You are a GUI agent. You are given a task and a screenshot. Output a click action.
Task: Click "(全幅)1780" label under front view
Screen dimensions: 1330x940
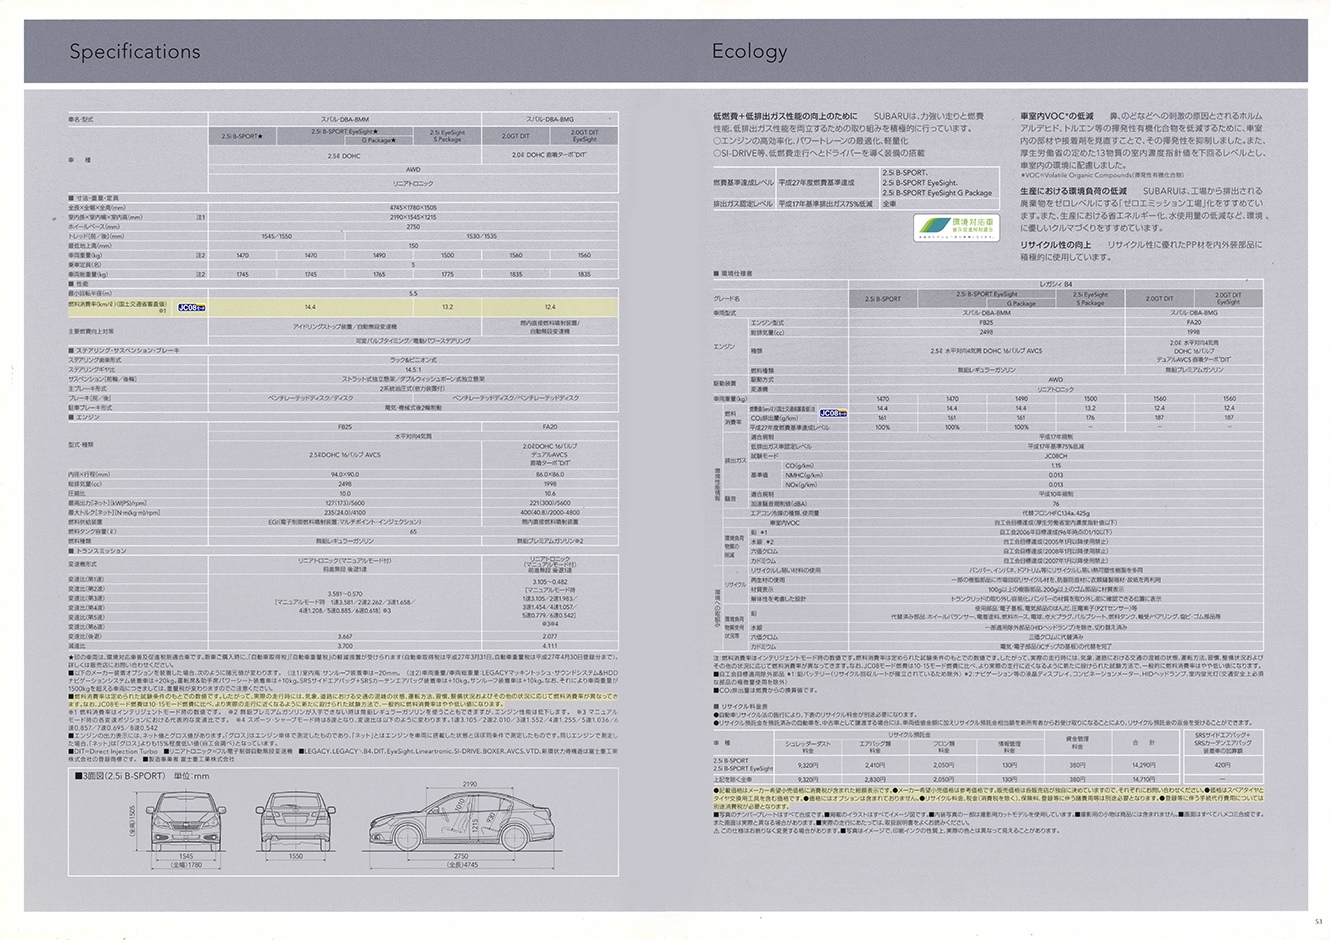point(186,864)
